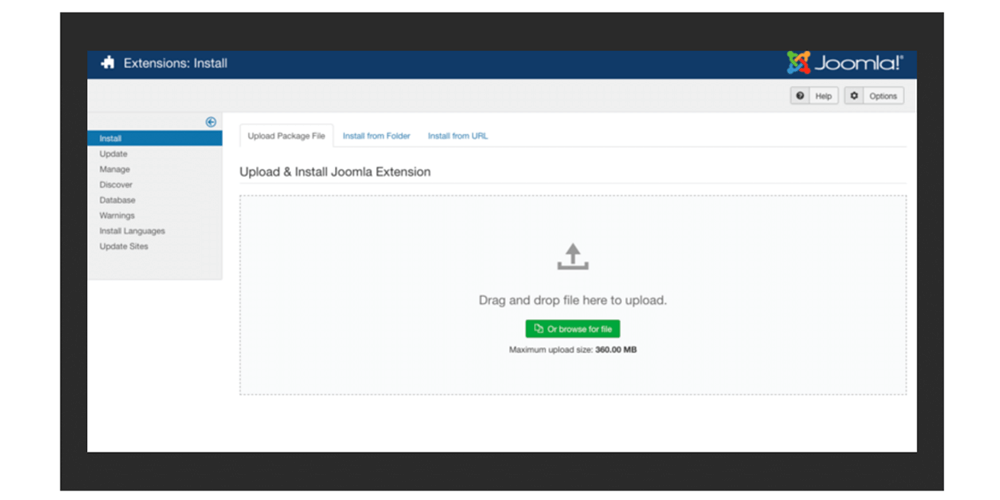Image resolution: width=1000 pixels, height=500 pixels.
Task: Click the puzzle-piece Extensions icon
Action: [x=108, y=63]
